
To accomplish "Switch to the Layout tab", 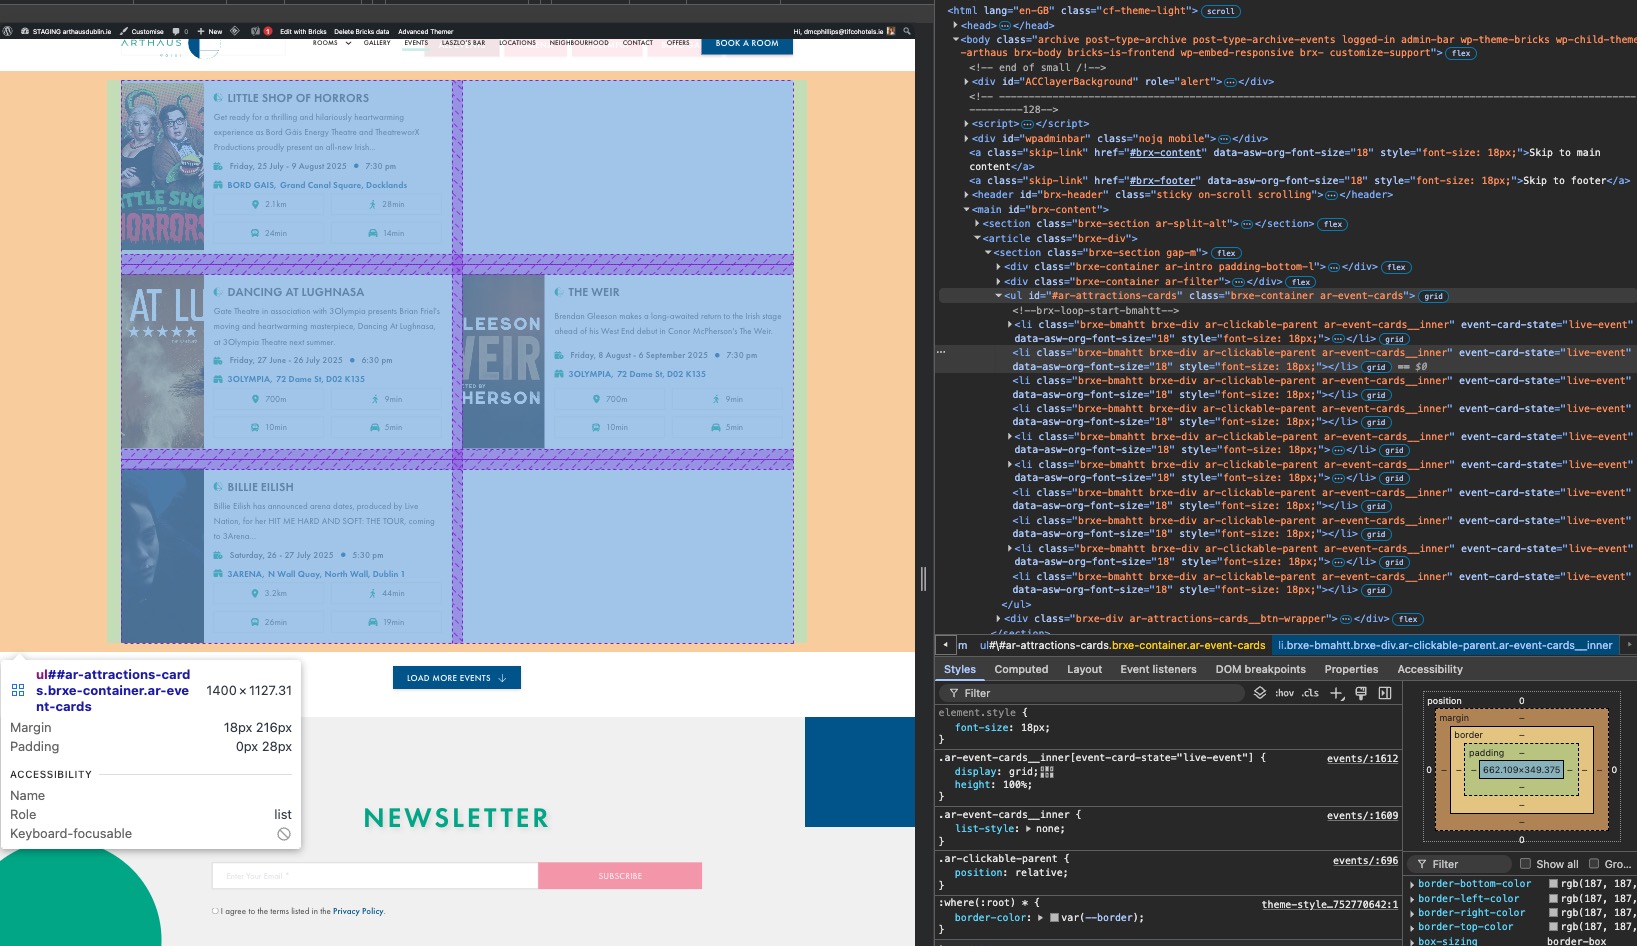I will [1084, 669].
